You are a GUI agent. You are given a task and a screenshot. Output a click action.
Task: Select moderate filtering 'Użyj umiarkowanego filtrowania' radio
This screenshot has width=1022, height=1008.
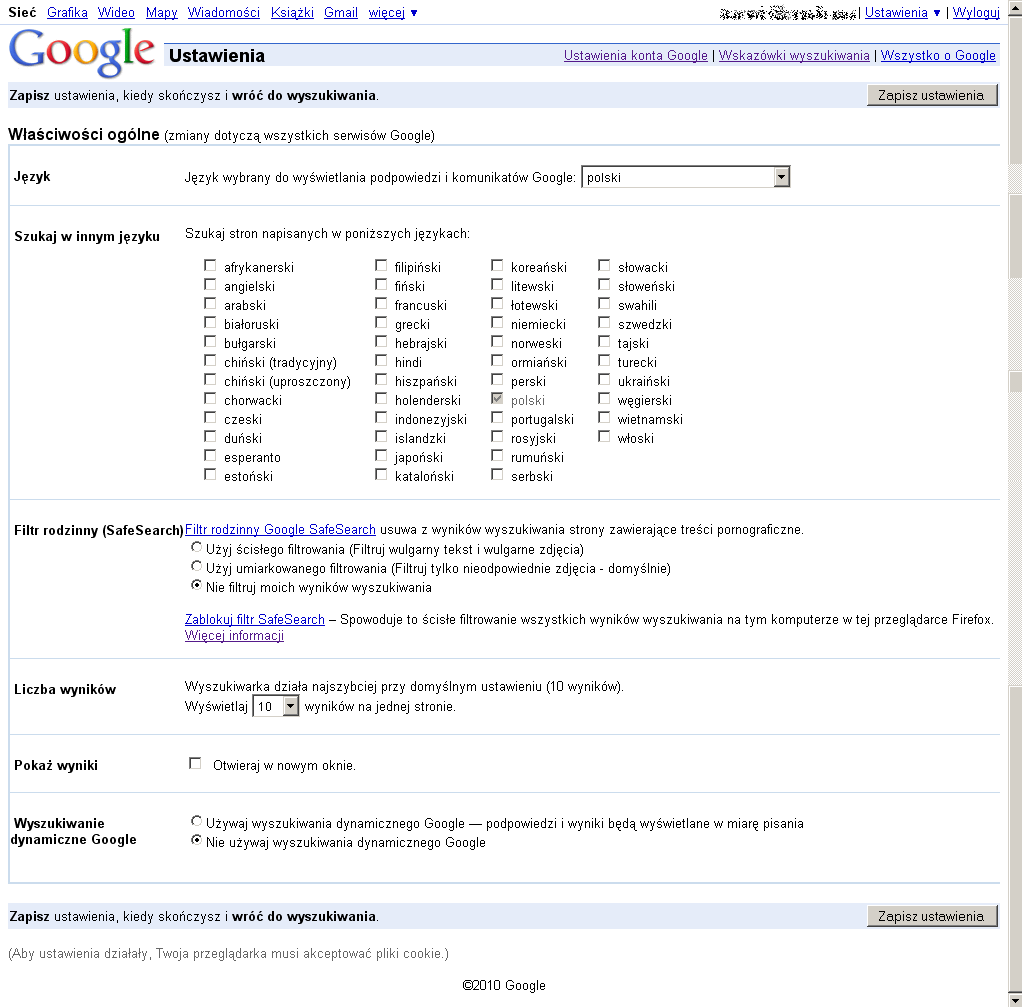(x=196, y=566)
